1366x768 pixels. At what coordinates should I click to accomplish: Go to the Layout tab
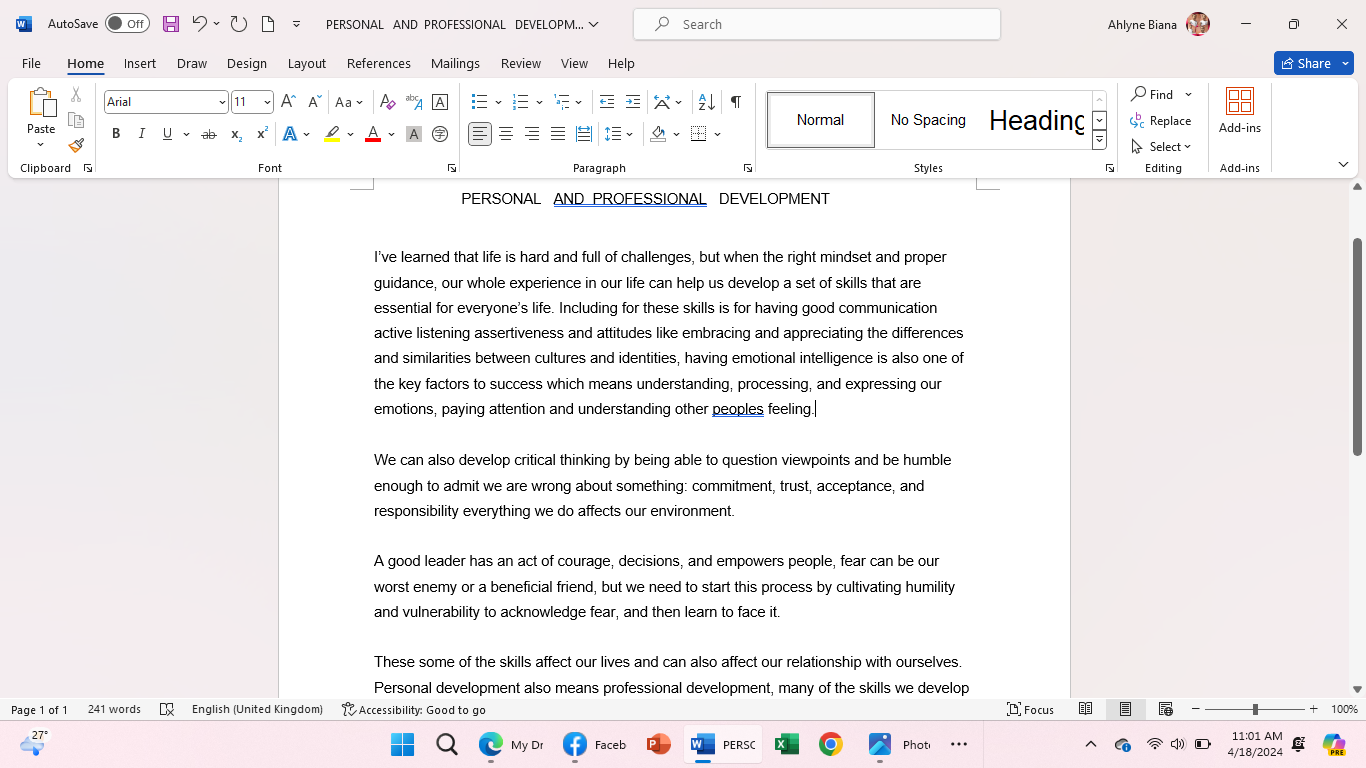point(307,63)
